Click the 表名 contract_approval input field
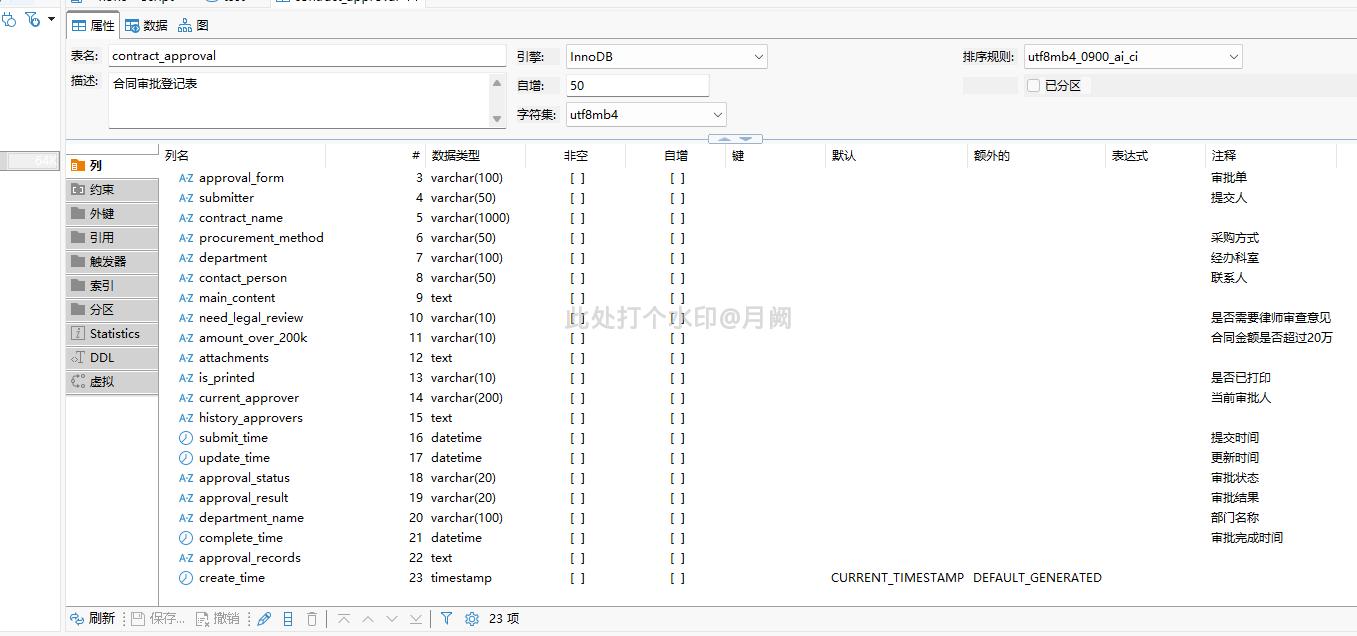Viewport: 1357px width, 636px height. (306, 56)
